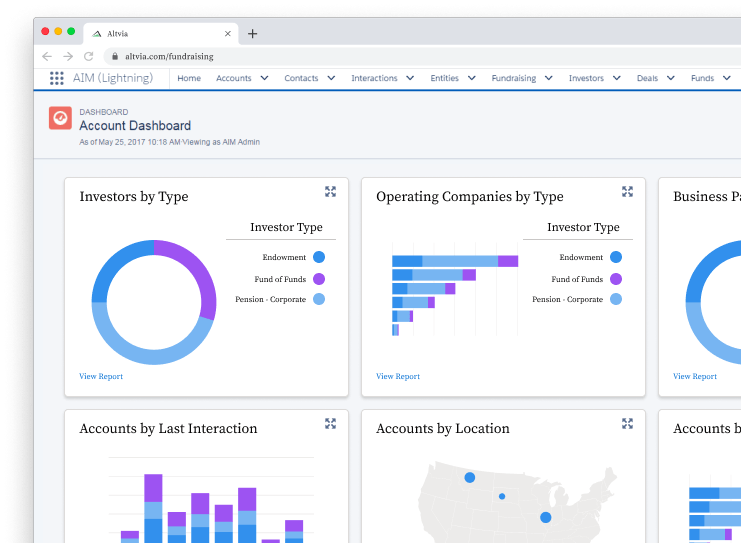Click Pension - Corporate swatch in Investors by Type
This screenshot has height=543, width=741.
(319, 299)
